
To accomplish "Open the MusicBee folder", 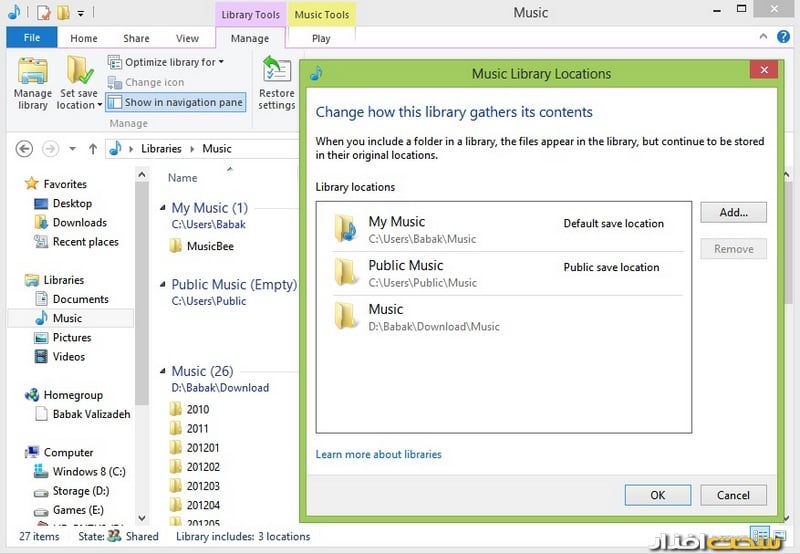I will pos(209,246).
